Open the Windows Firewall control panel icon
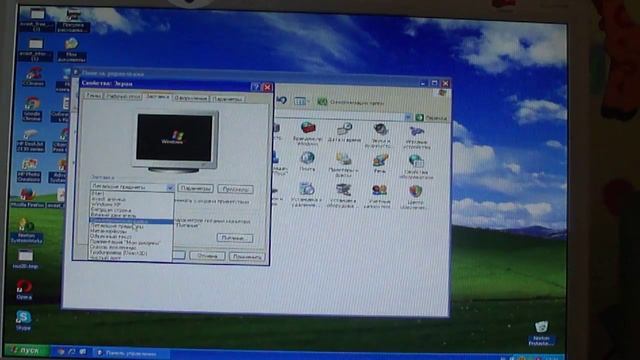This screenshot has width=640, height=360. pyautogui.click(x=308, y=133)
